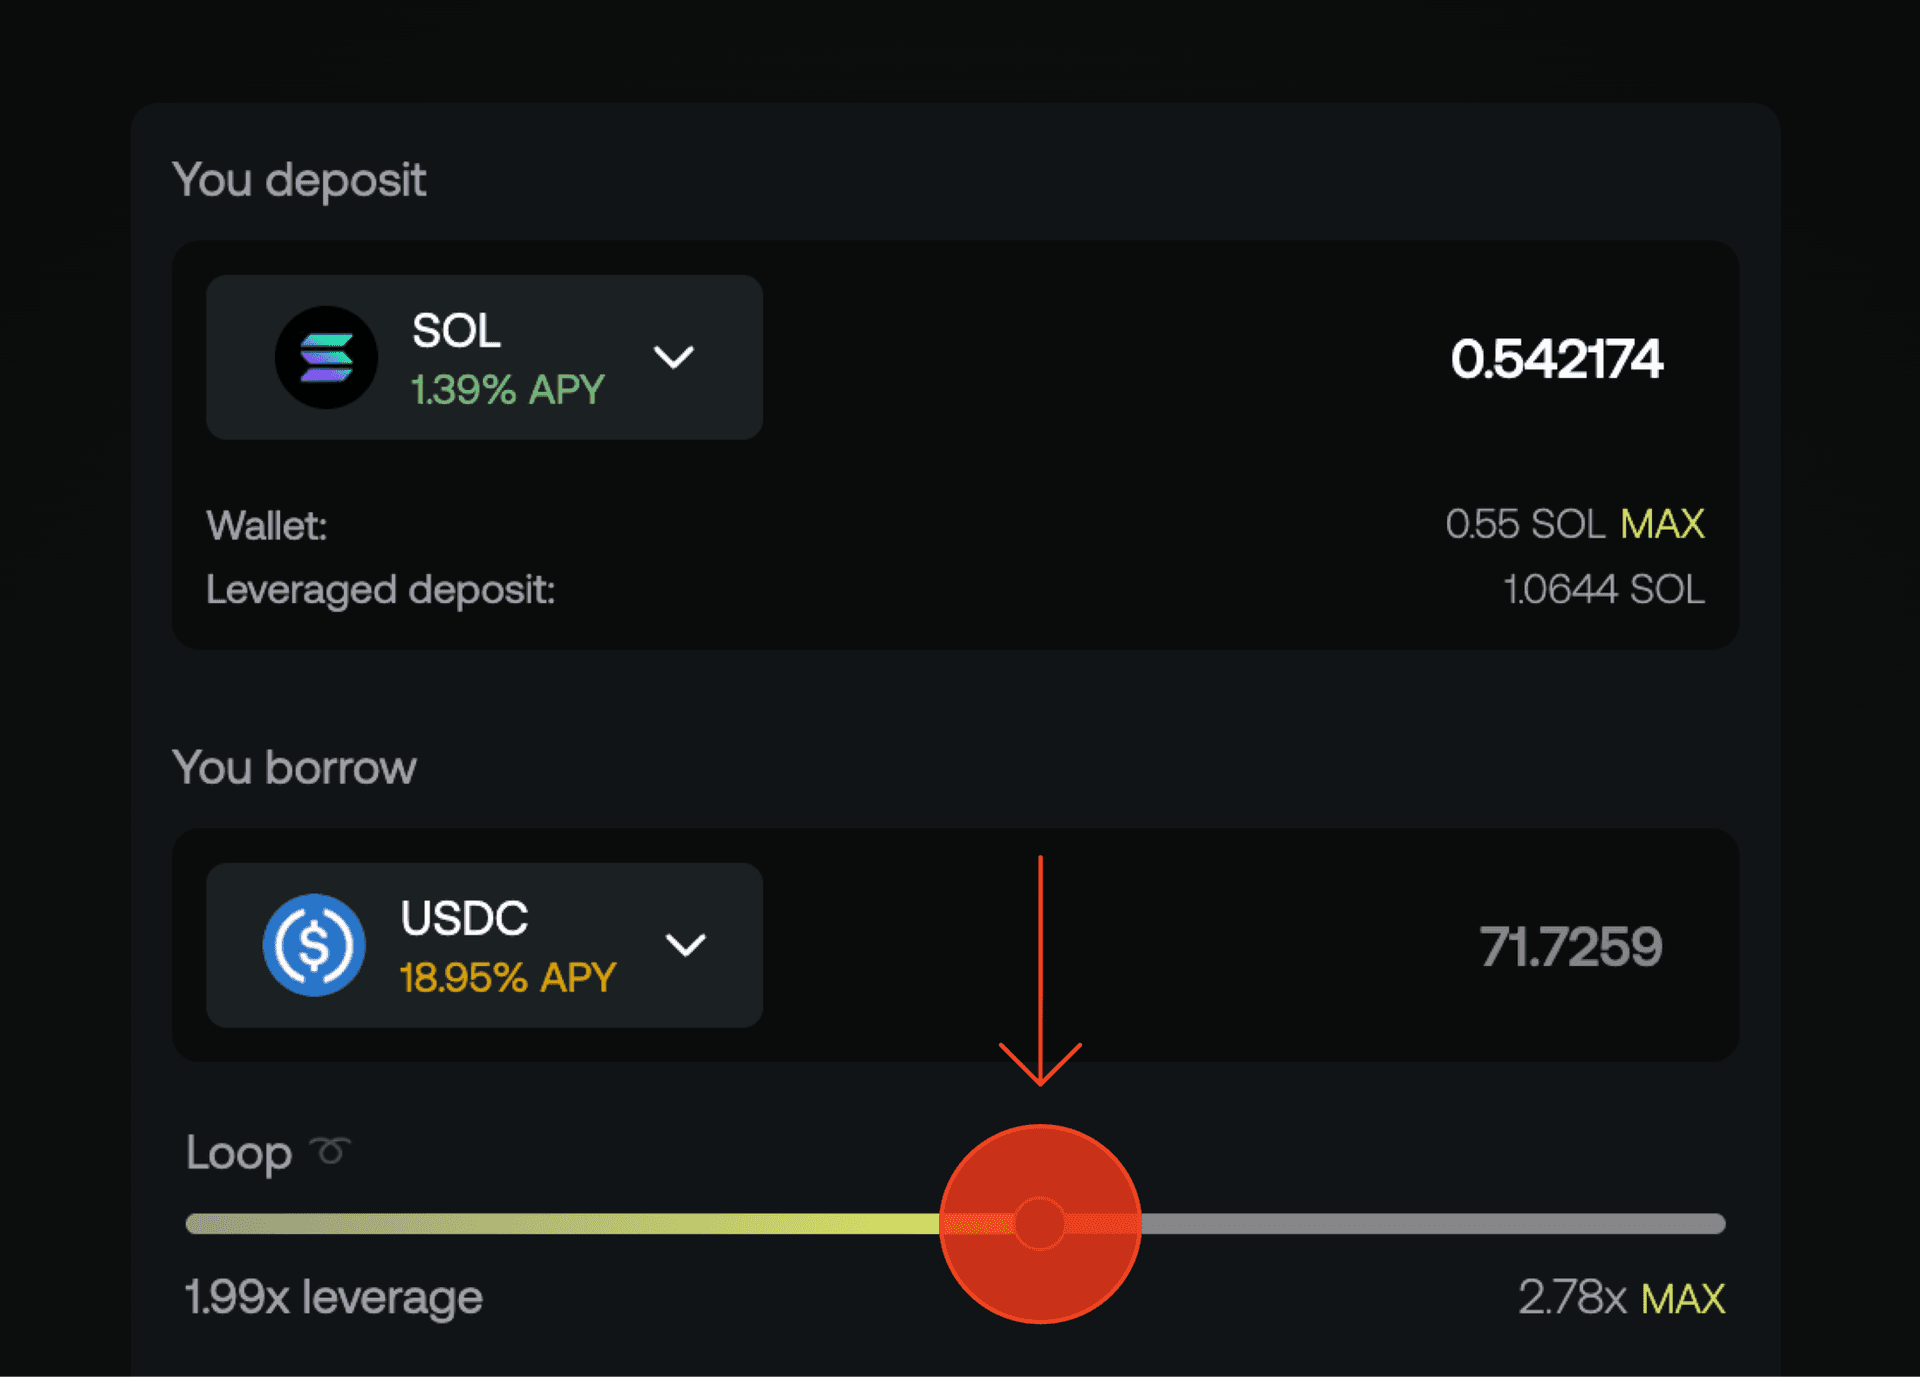Click the deposit amount field 0.542174
1920x1377 pixels.
point(1556,358)
